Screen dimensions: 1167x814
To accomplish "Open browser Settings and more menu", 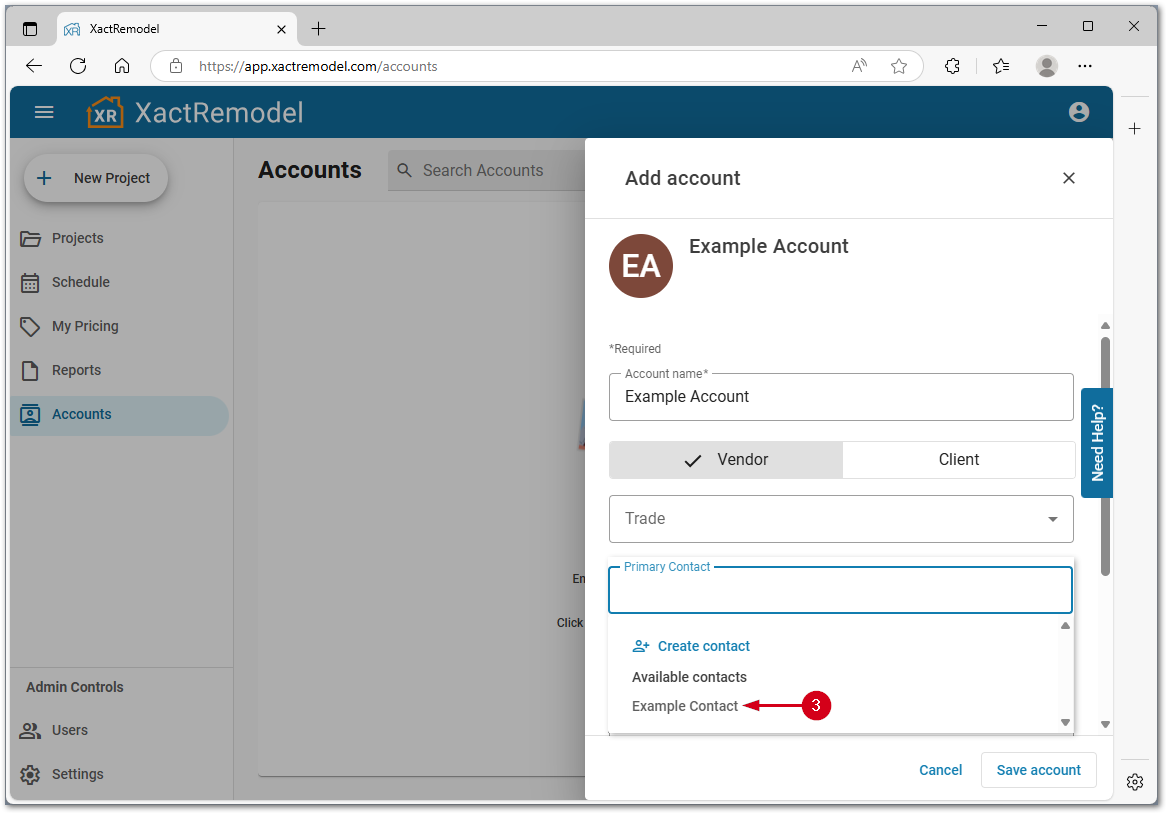I will [1085, 66].
